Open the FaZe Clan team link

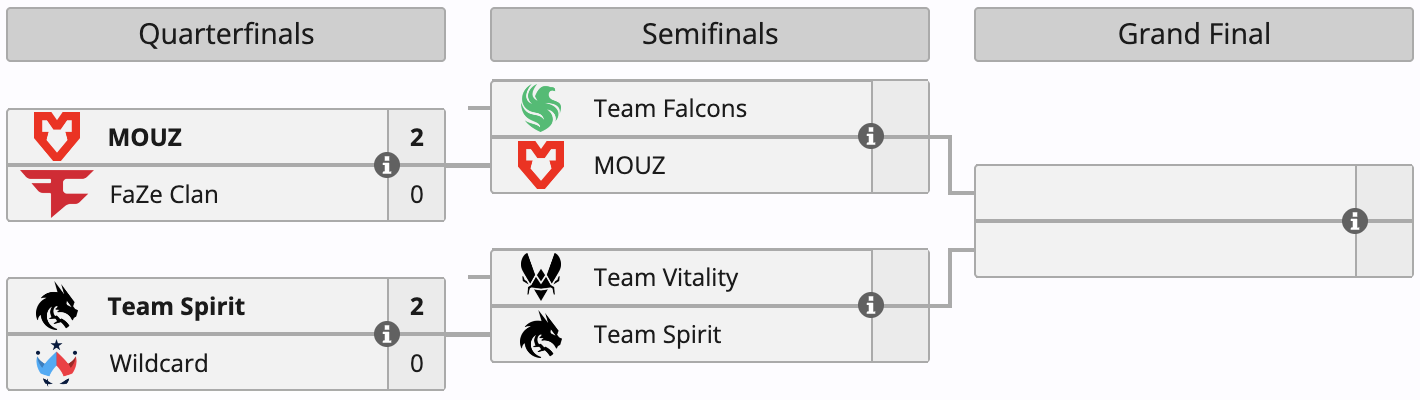coord(164,194)
